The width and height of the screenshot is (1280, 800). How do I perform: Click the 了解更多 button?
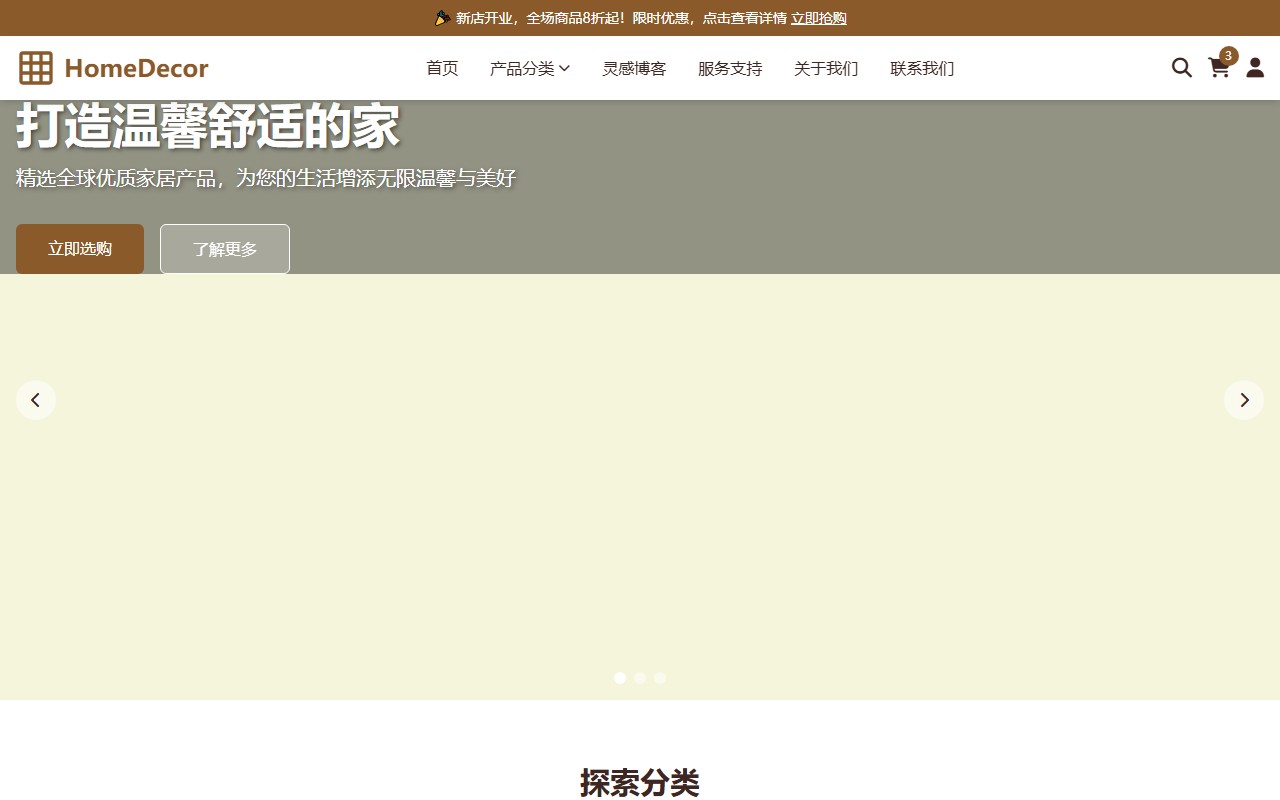225,249
